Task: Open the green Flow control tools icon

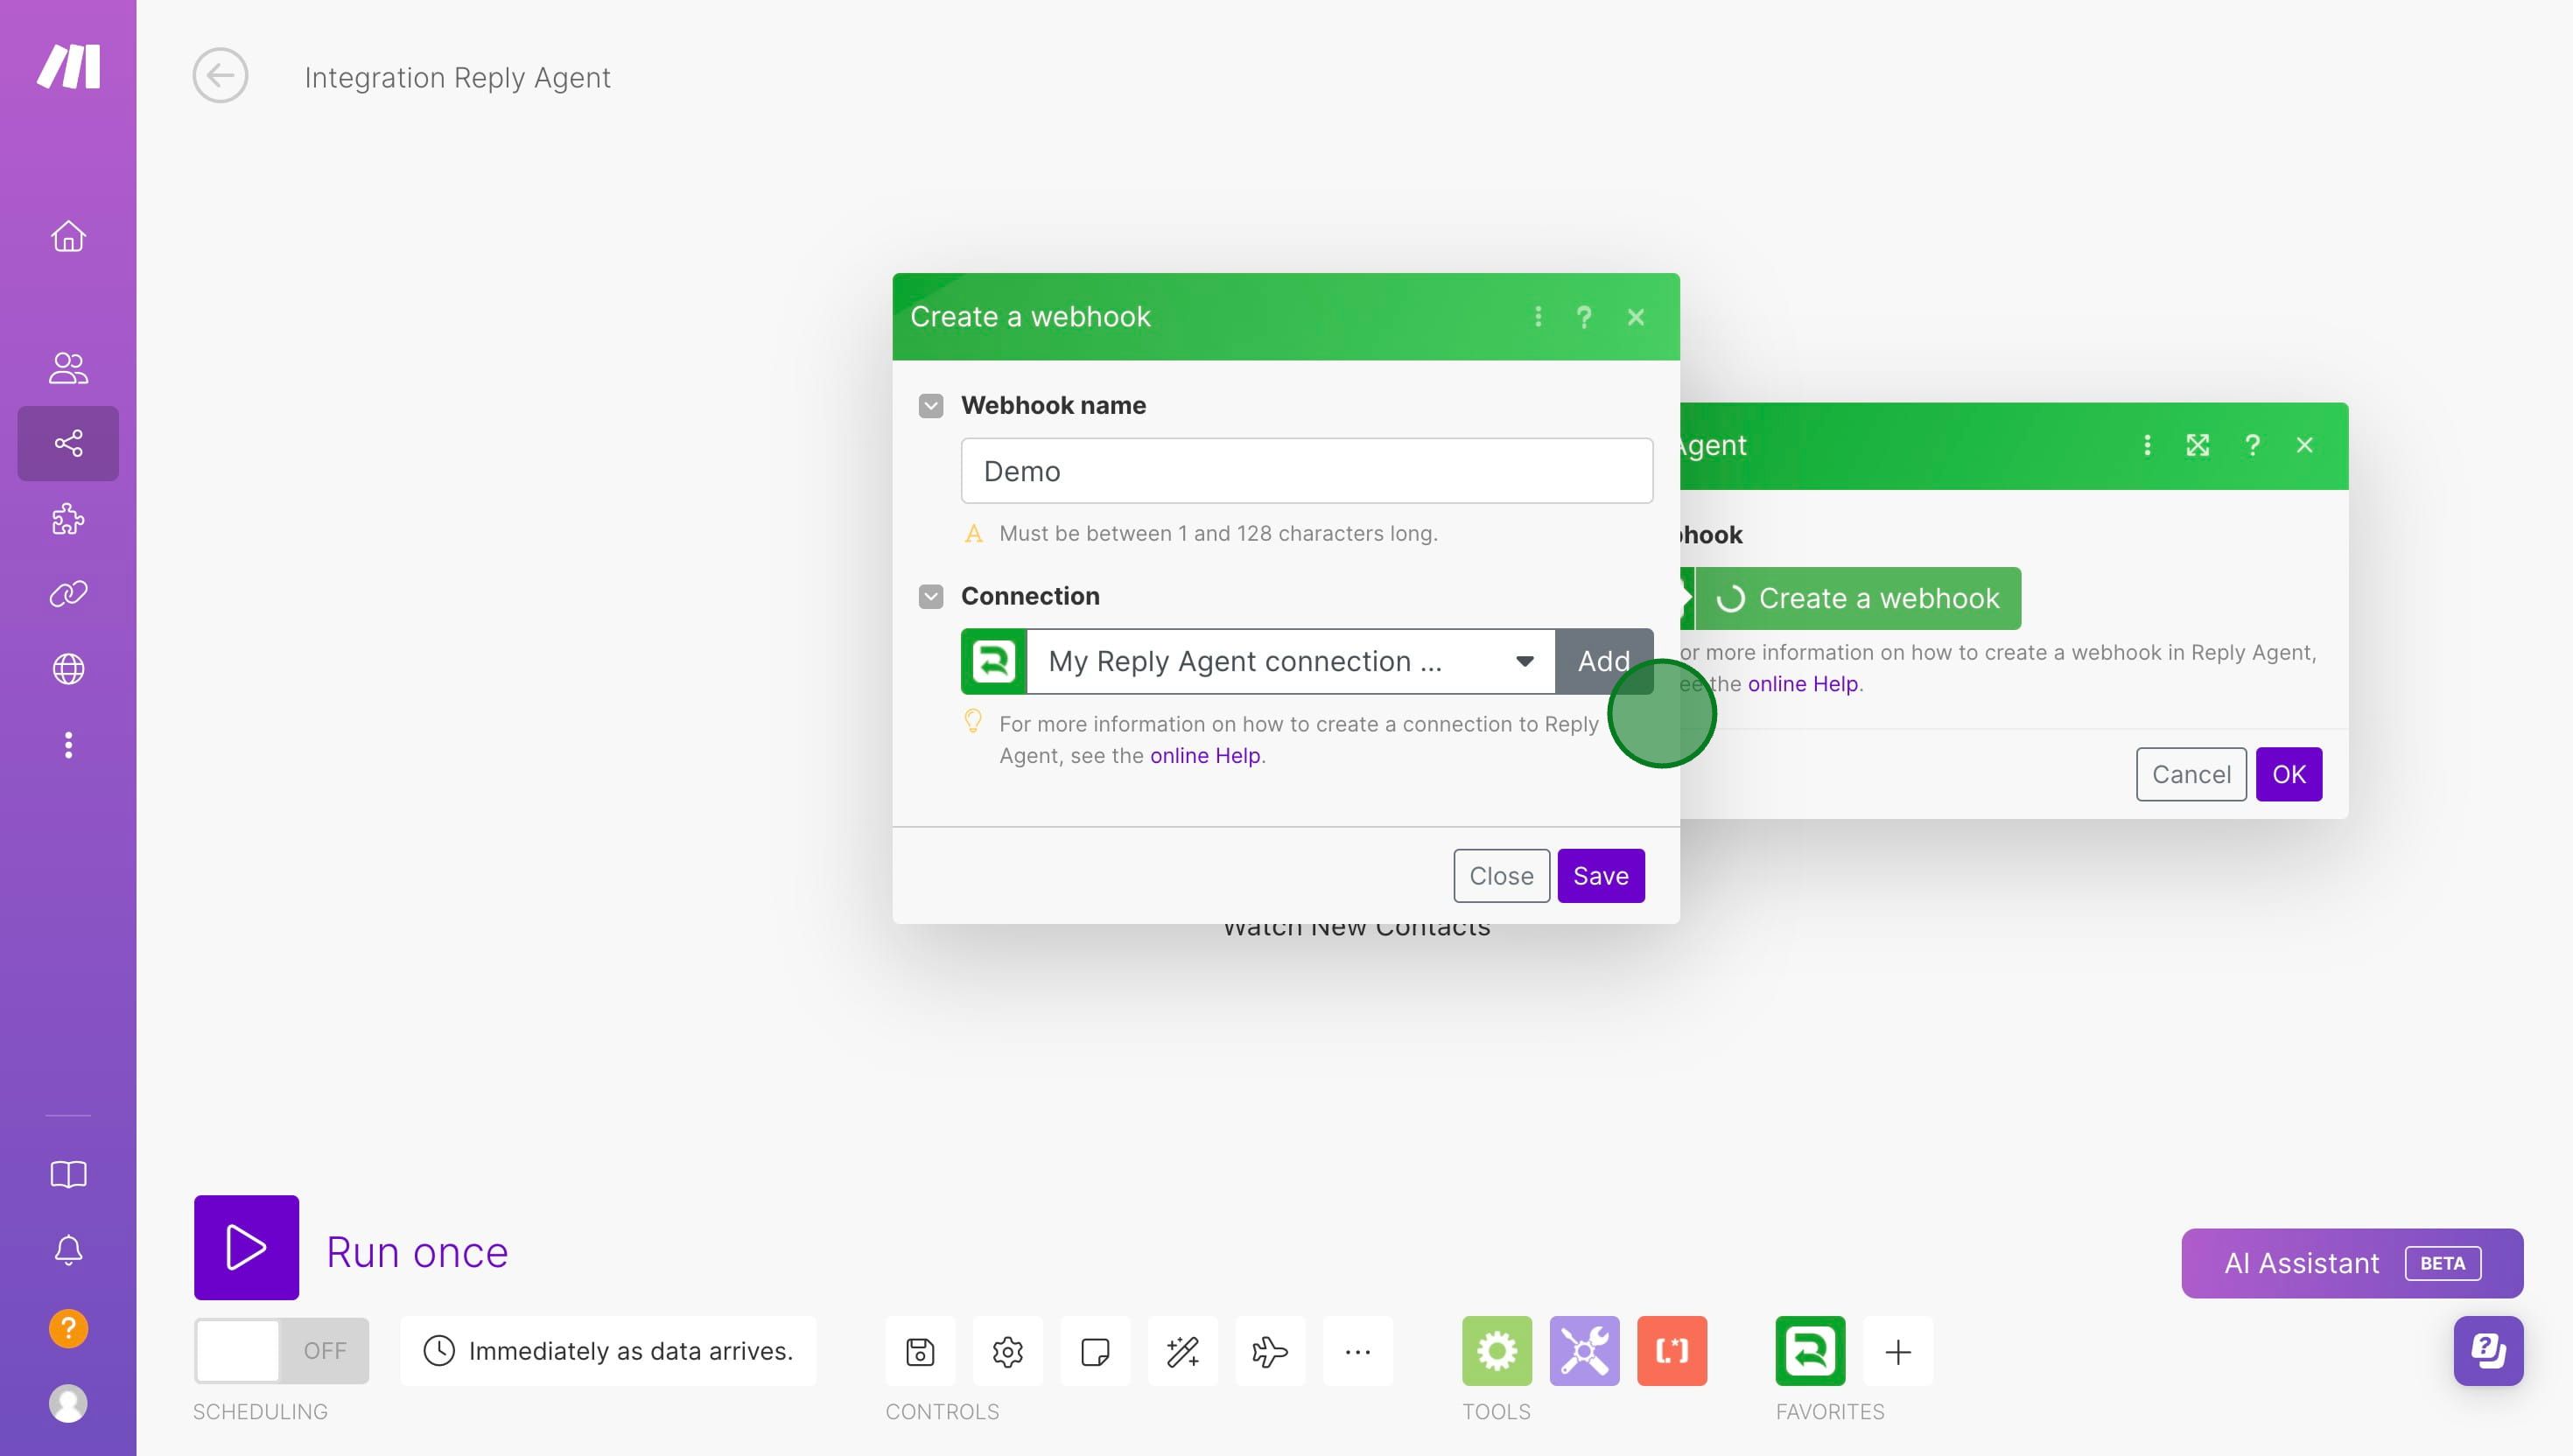Action: click(1497, 1351)
